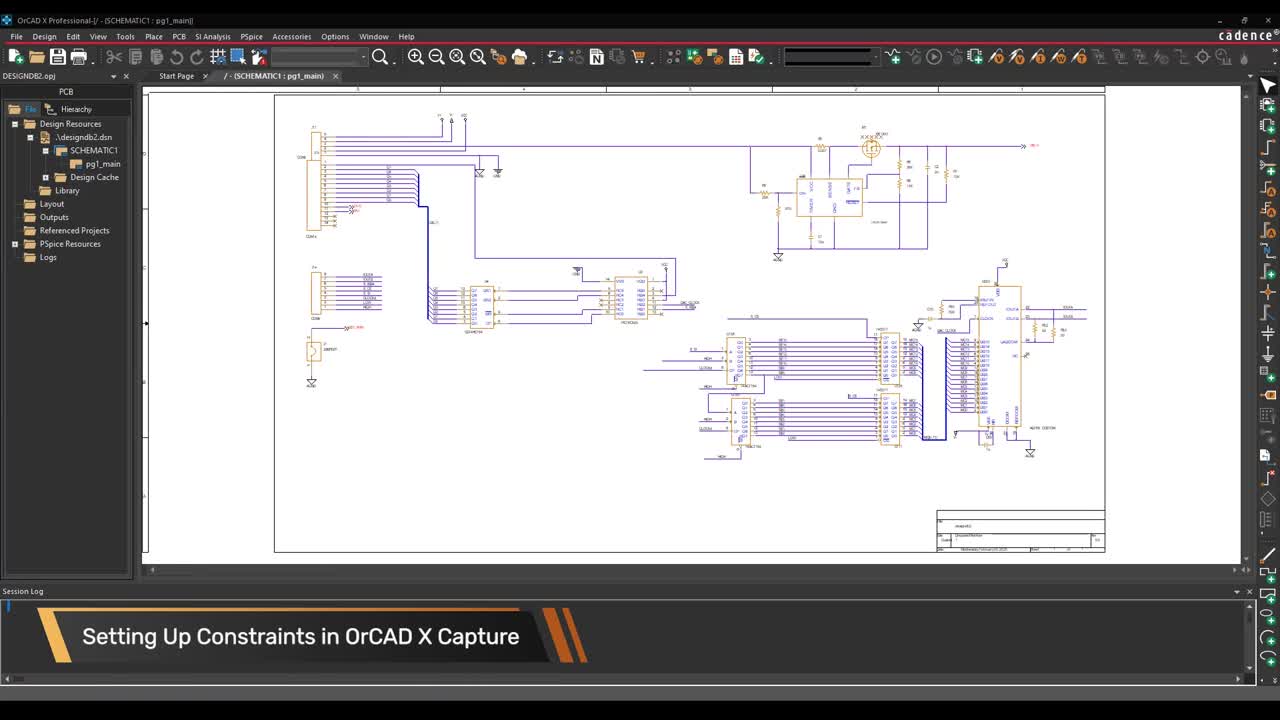Close the Session Log panel
The width and height of the screenshot is (1280, 720).
1250,592
